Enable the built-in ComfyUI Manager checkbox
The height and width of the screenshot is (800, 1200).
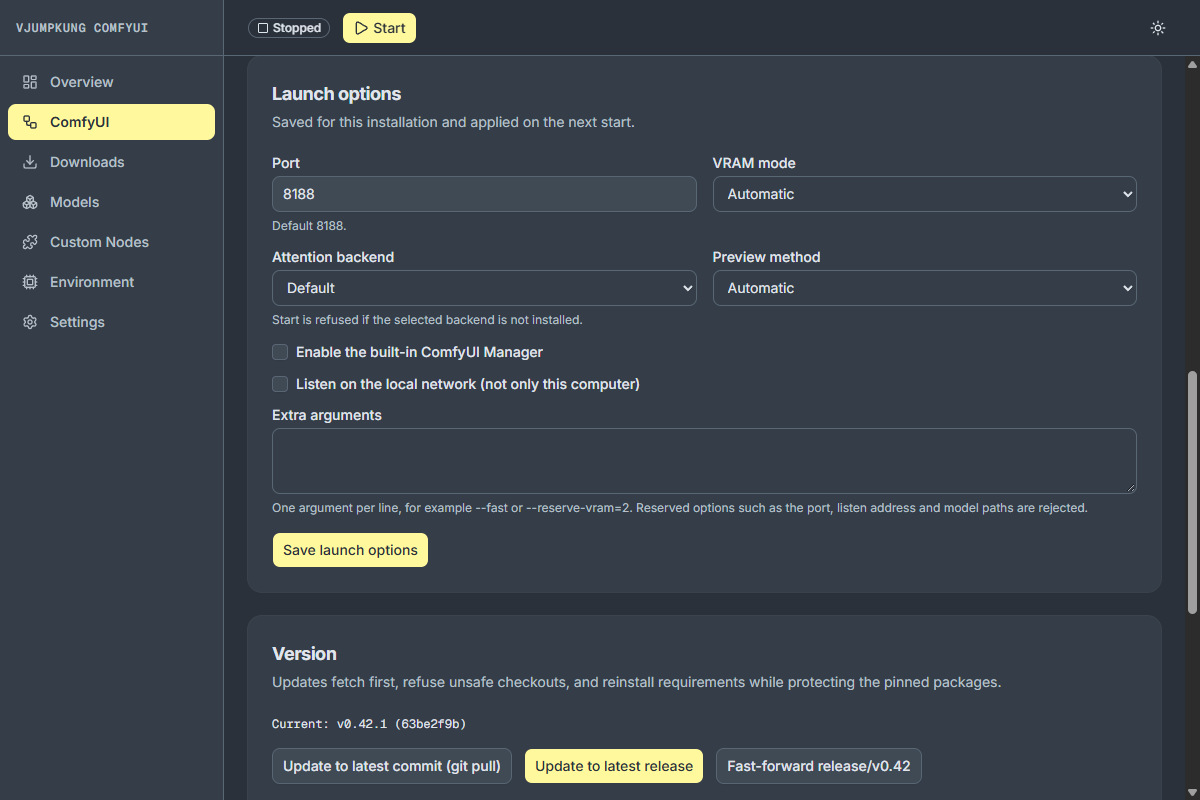pos(280,352)
